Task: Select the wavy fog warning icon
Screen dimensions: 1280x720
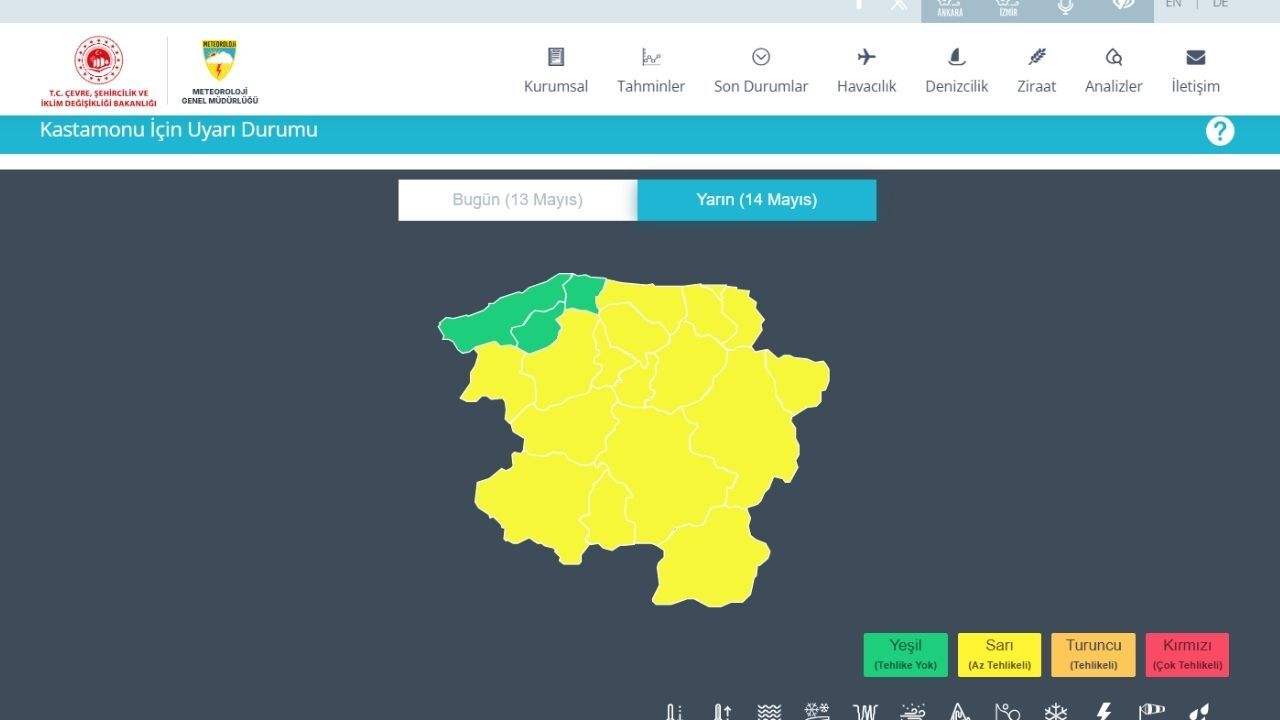Action: 769,712
